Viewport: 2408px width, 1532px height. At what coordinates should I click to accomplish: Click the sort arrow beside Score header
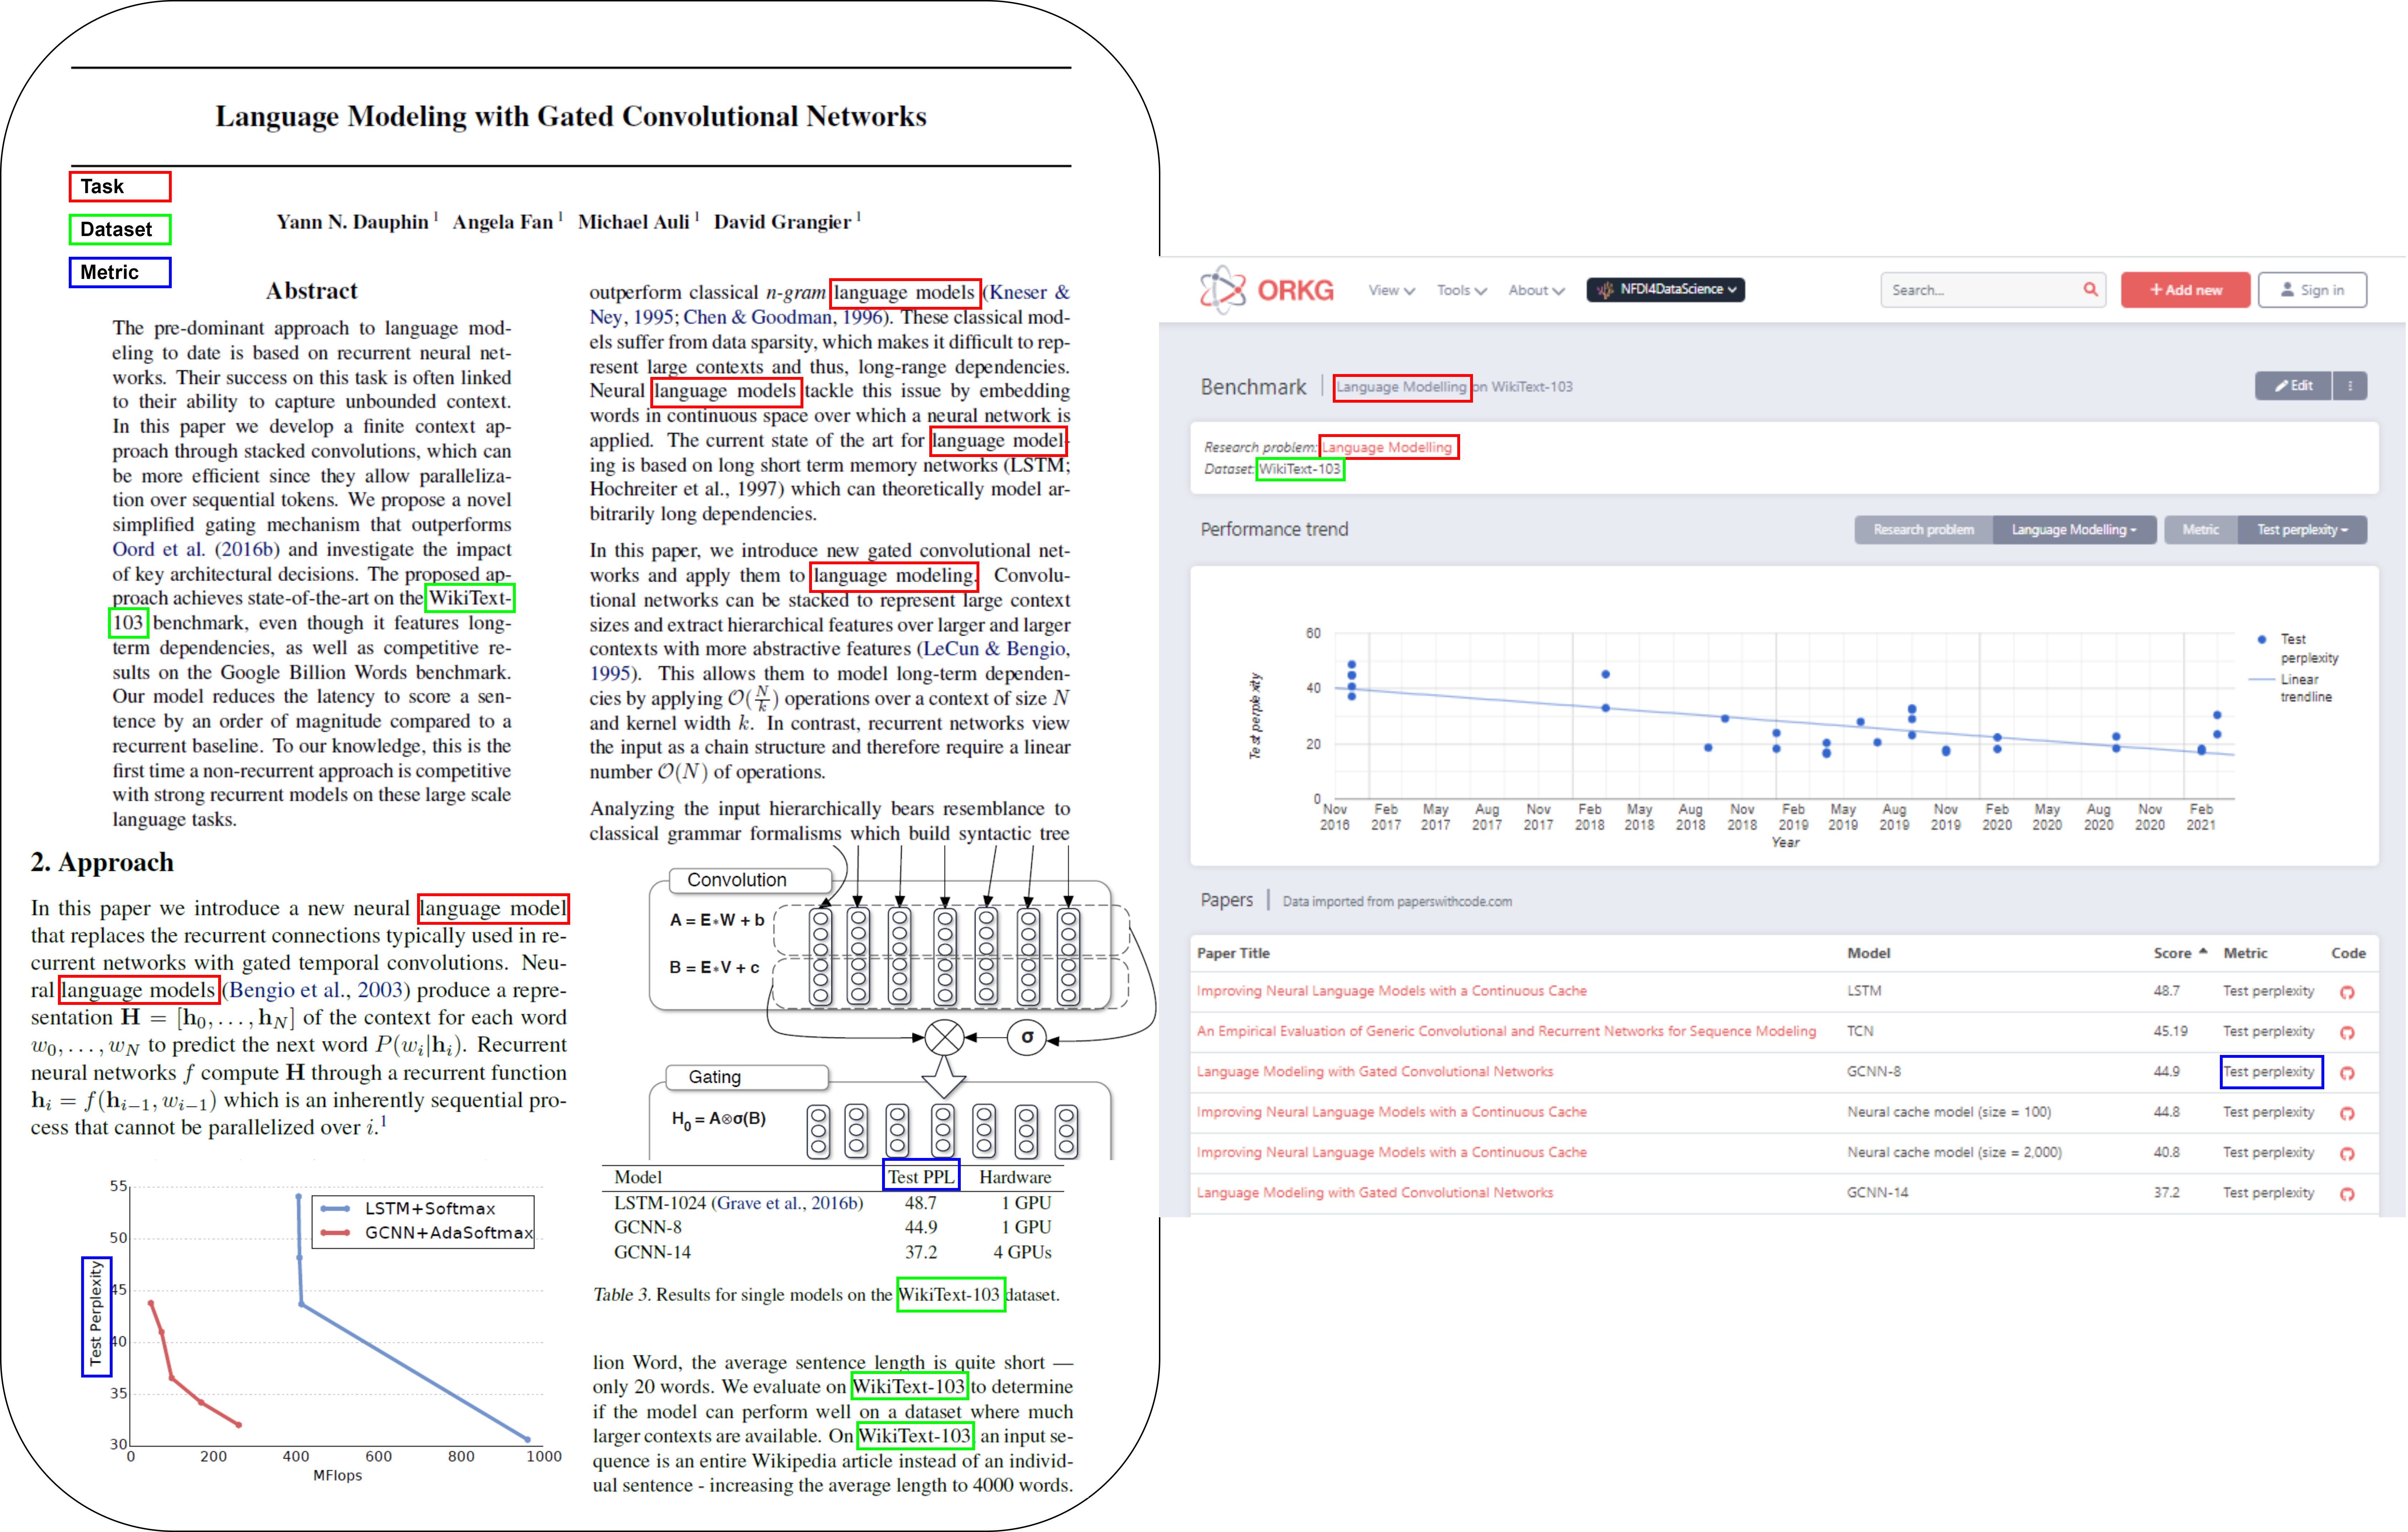click(2203, 952)
